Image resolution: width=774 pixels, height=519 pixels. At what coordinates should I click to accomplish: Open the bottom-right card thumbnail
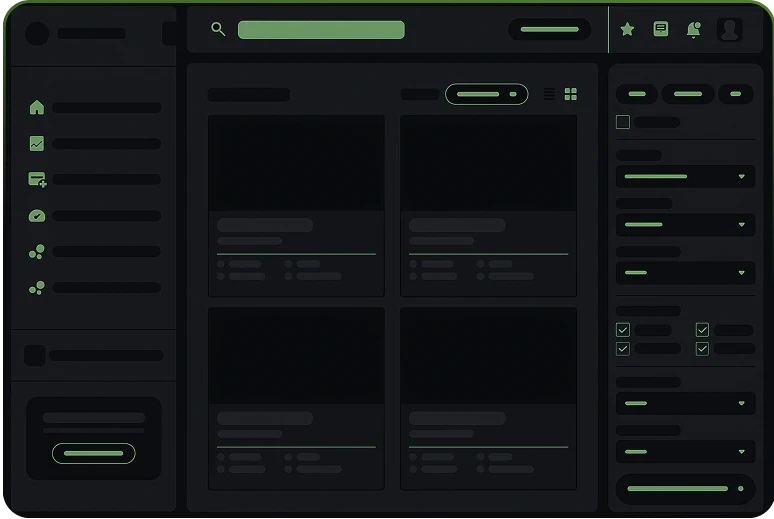coord(488,356)
